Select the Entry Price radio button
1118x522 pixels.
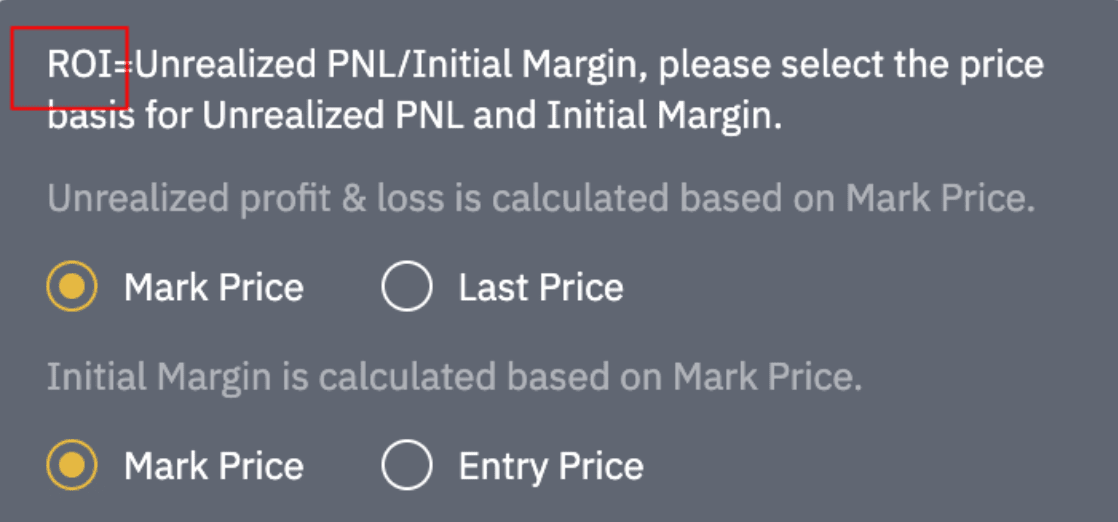click(x=407, y=466)
